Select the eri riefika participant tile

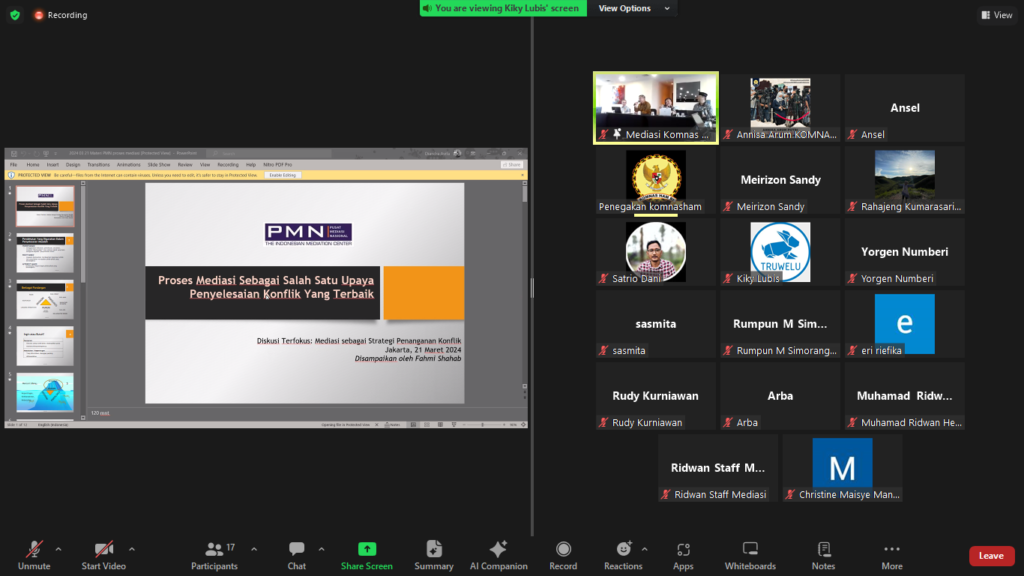coord(904,324)
